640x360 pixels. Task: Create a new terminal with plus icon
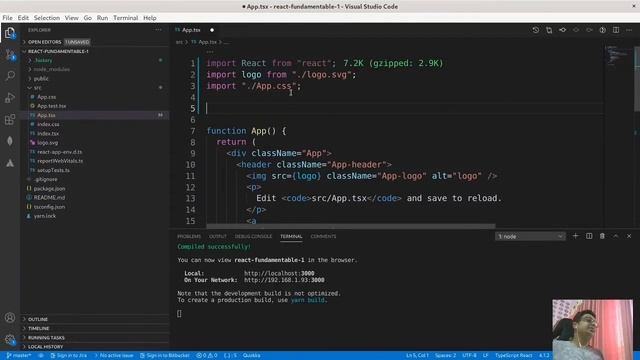(x=576, y=236)
